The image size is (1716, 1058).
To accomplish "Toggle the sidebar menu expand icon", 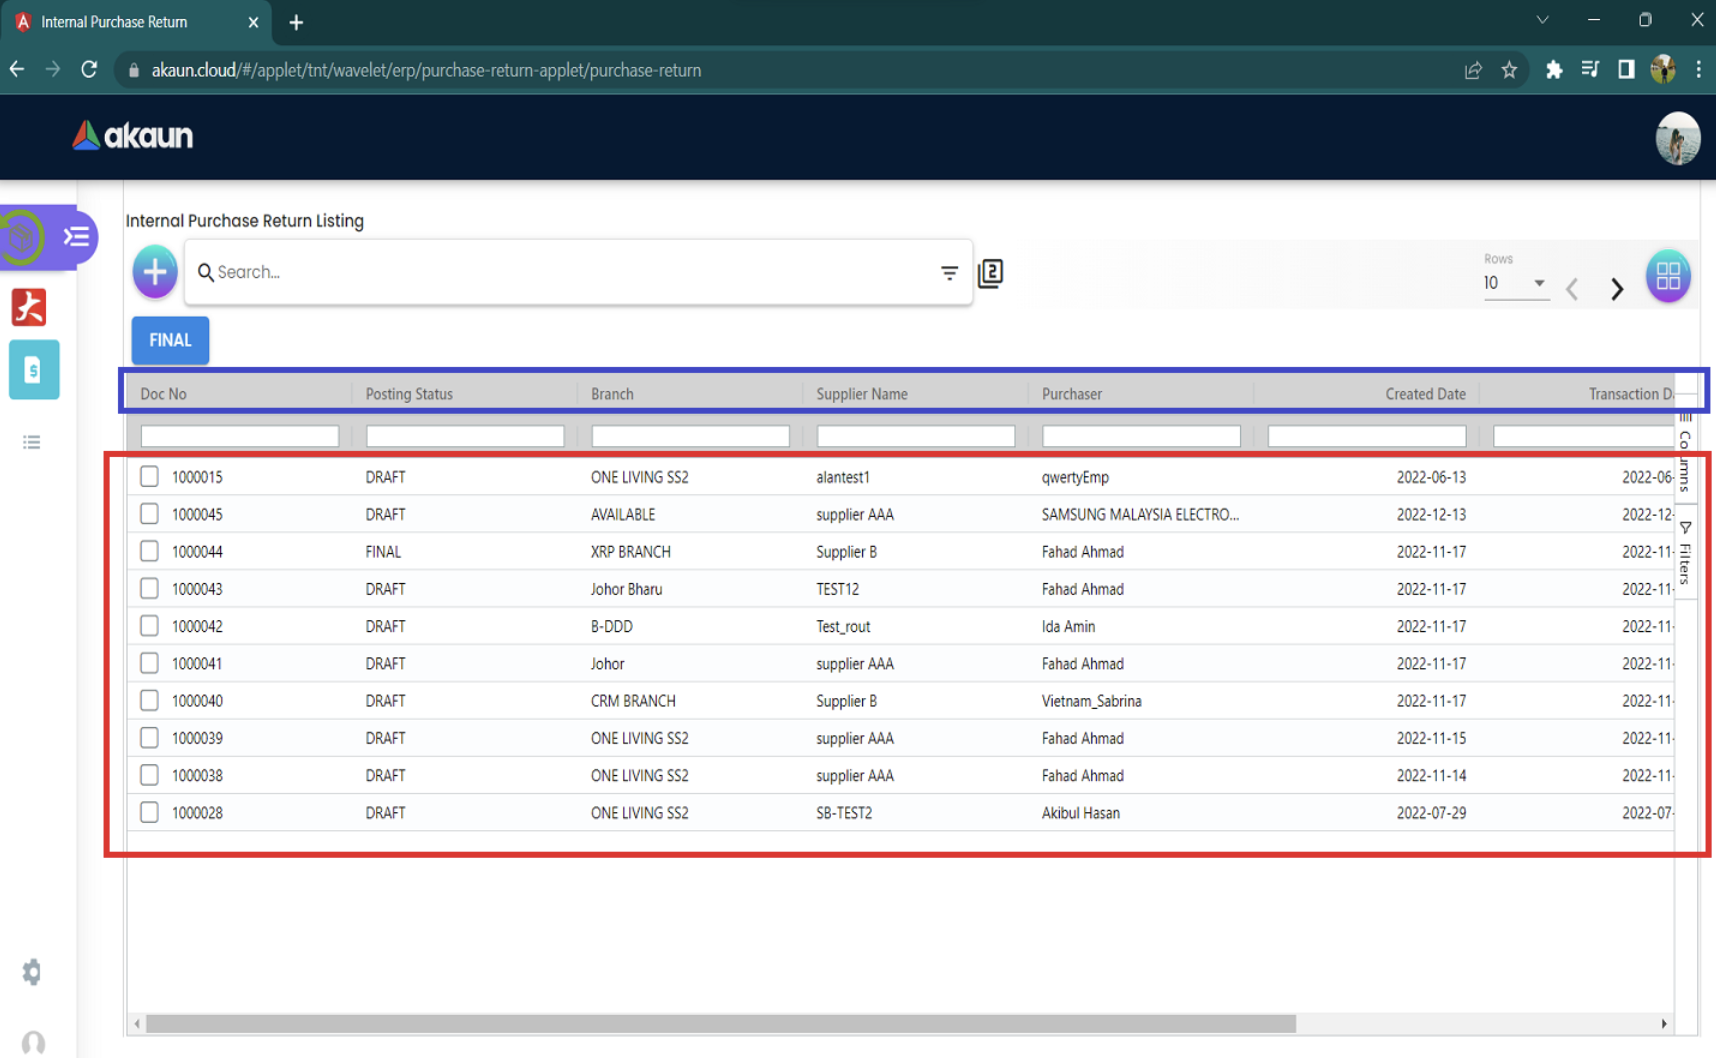I will click(x=76, y=237).
